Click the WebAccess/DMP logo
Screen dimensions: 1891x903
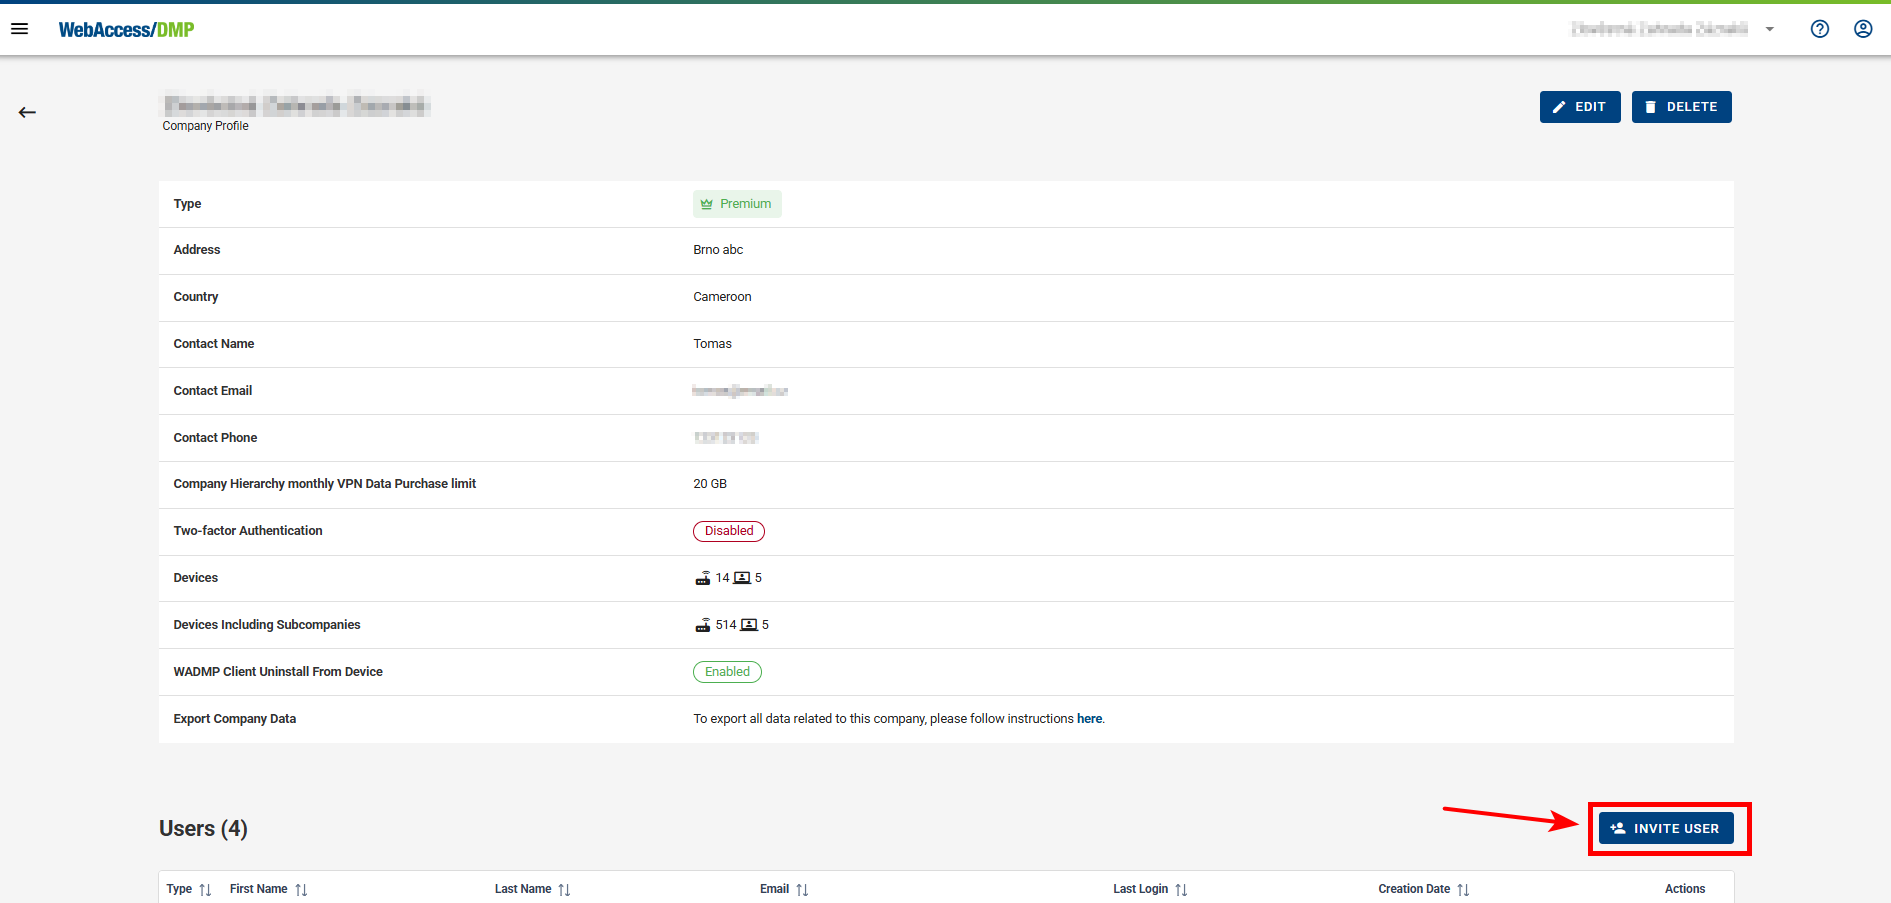click(x=126, y=30)
